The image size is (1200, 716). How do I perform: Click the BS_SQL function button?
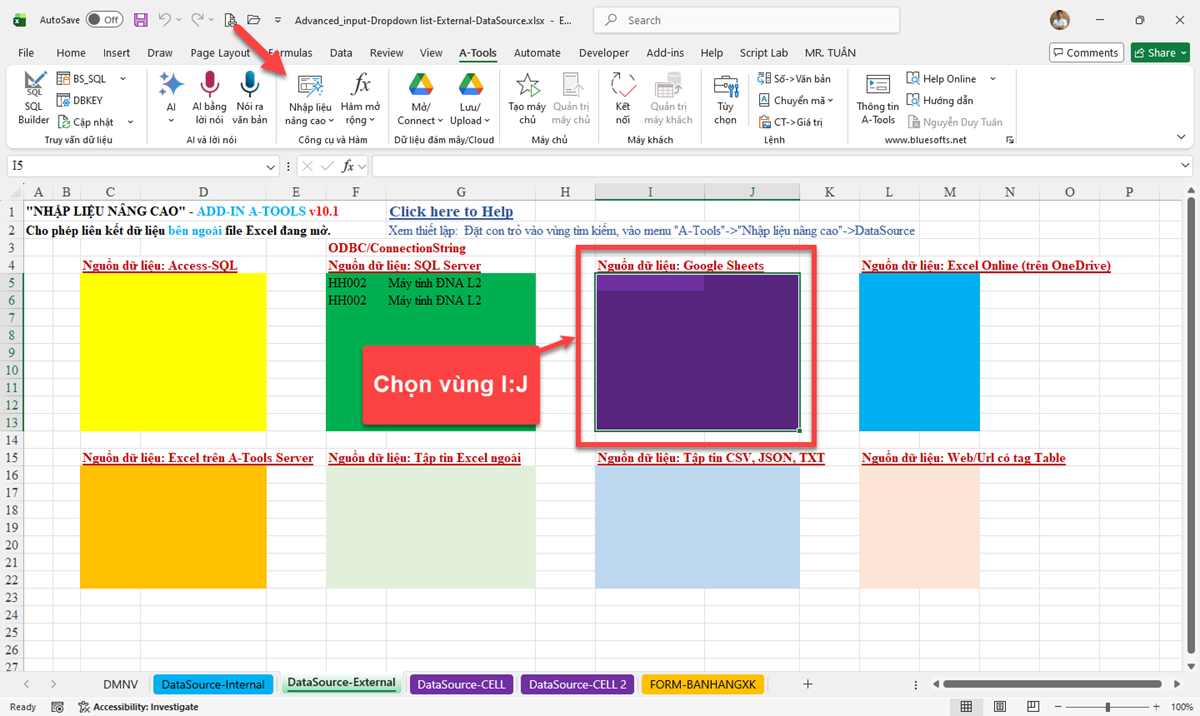(82, 78)
